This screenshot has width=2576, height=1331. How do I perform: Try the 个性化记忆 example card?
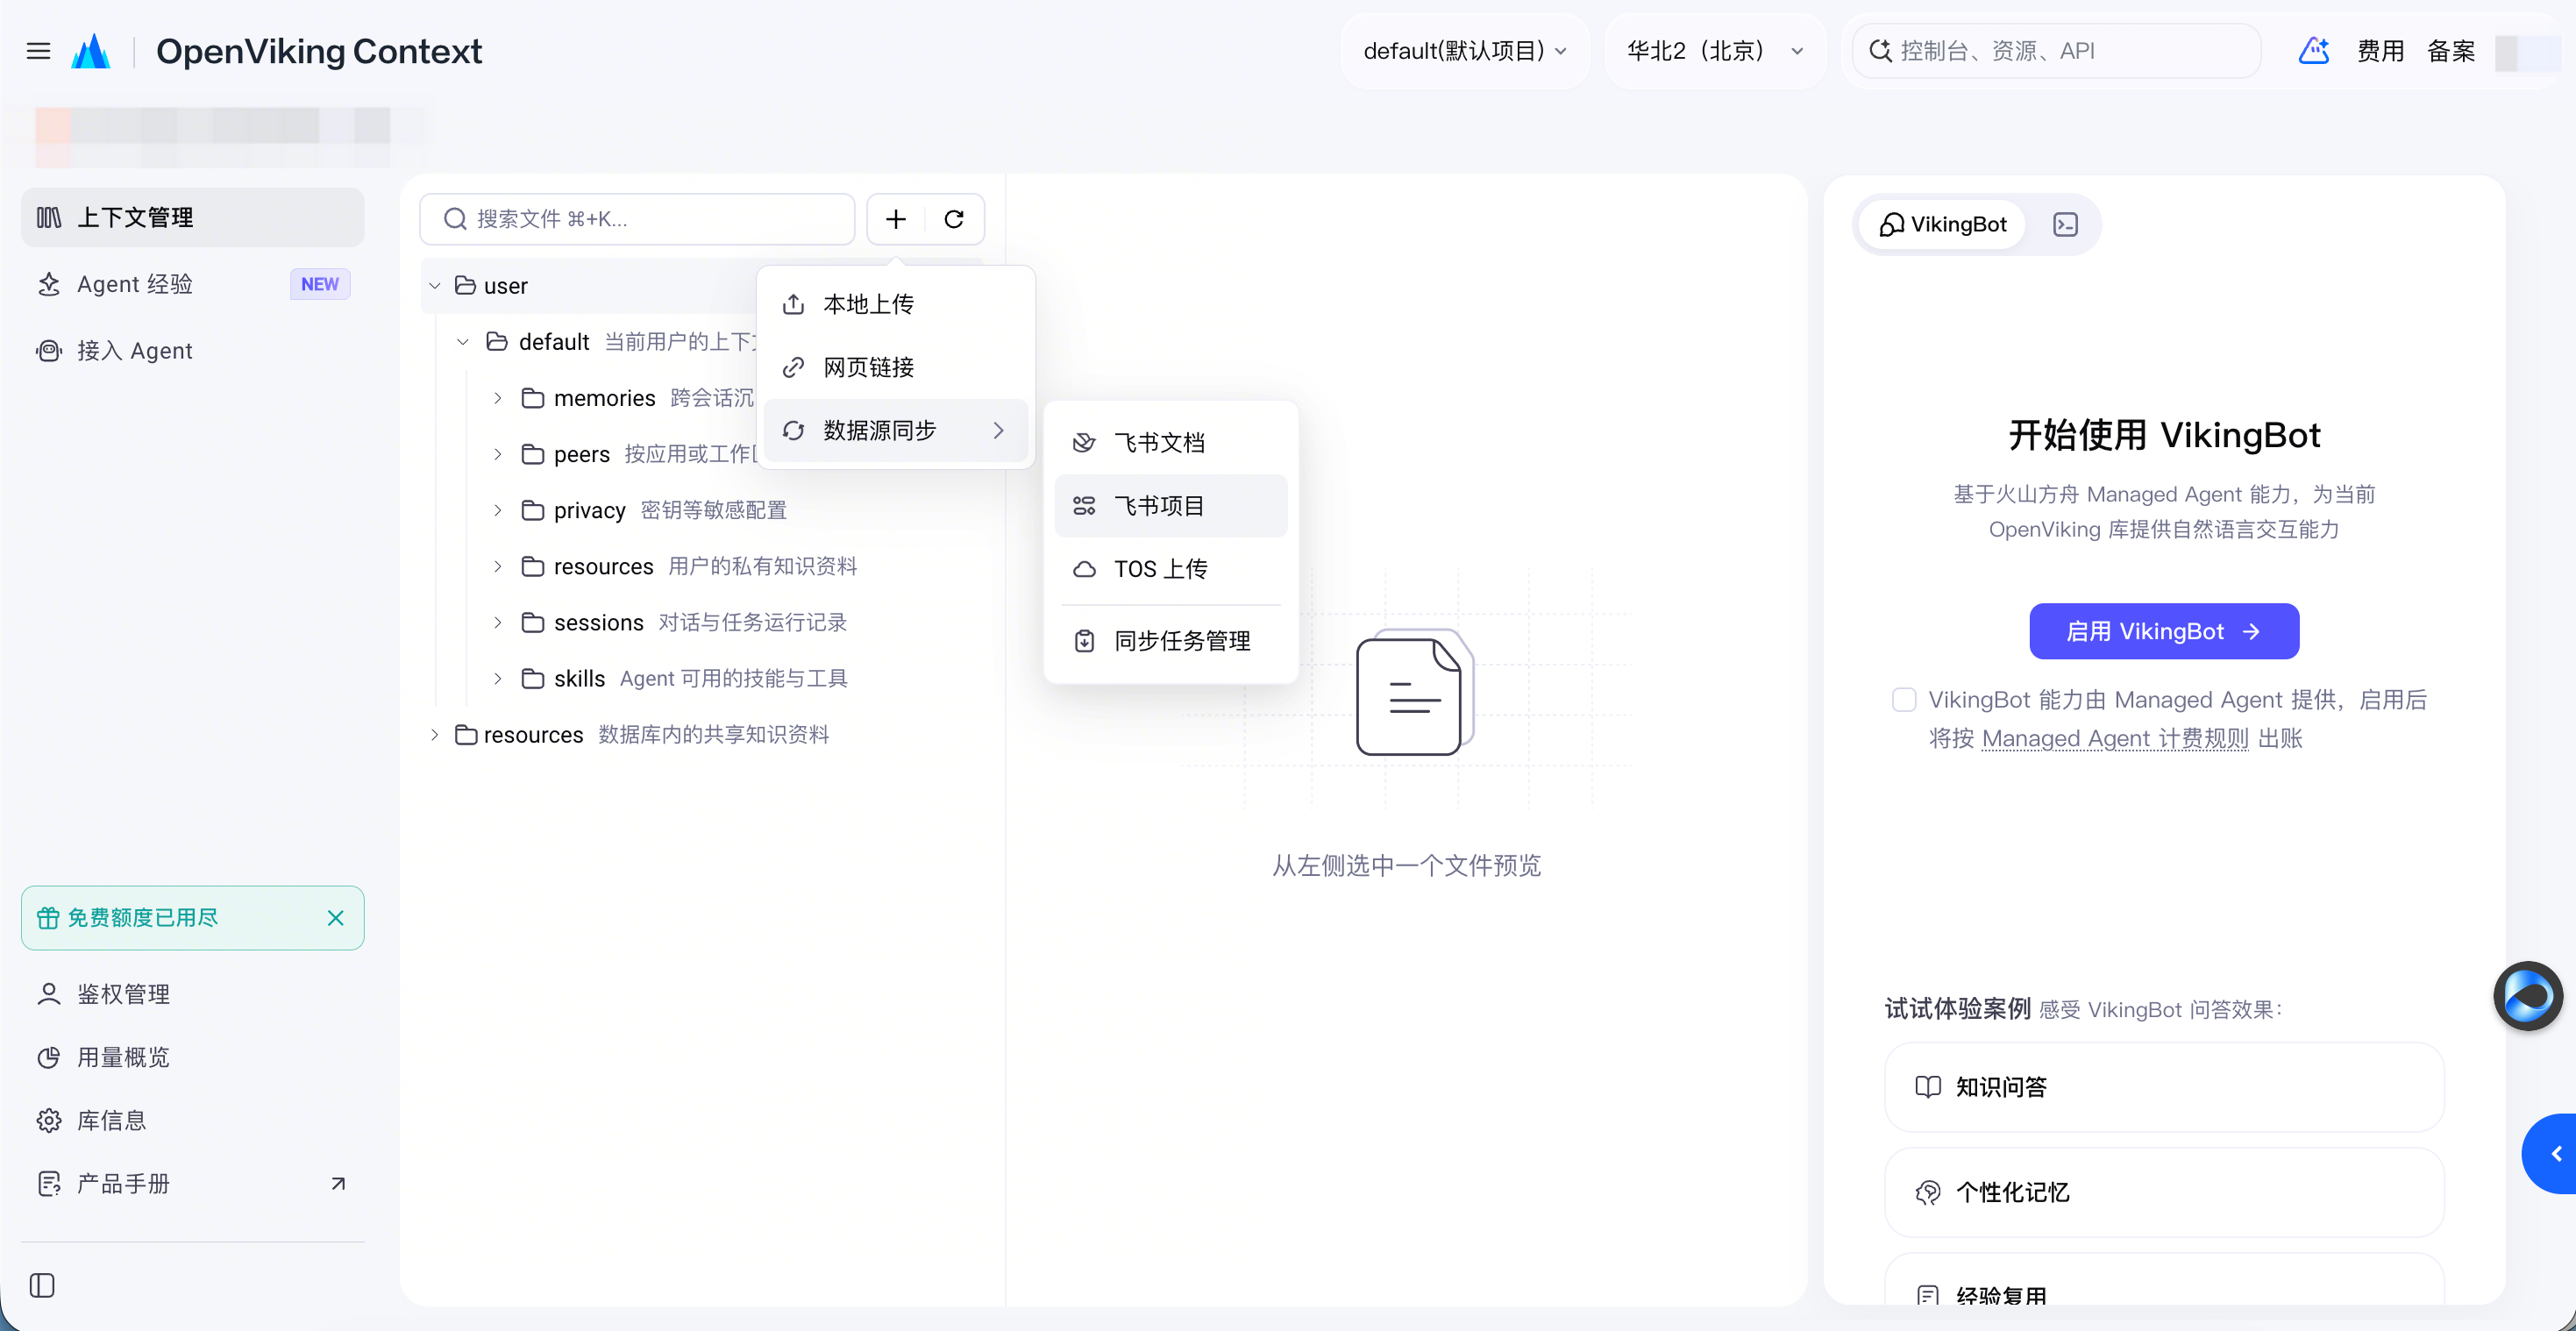coord(2163,1192)
